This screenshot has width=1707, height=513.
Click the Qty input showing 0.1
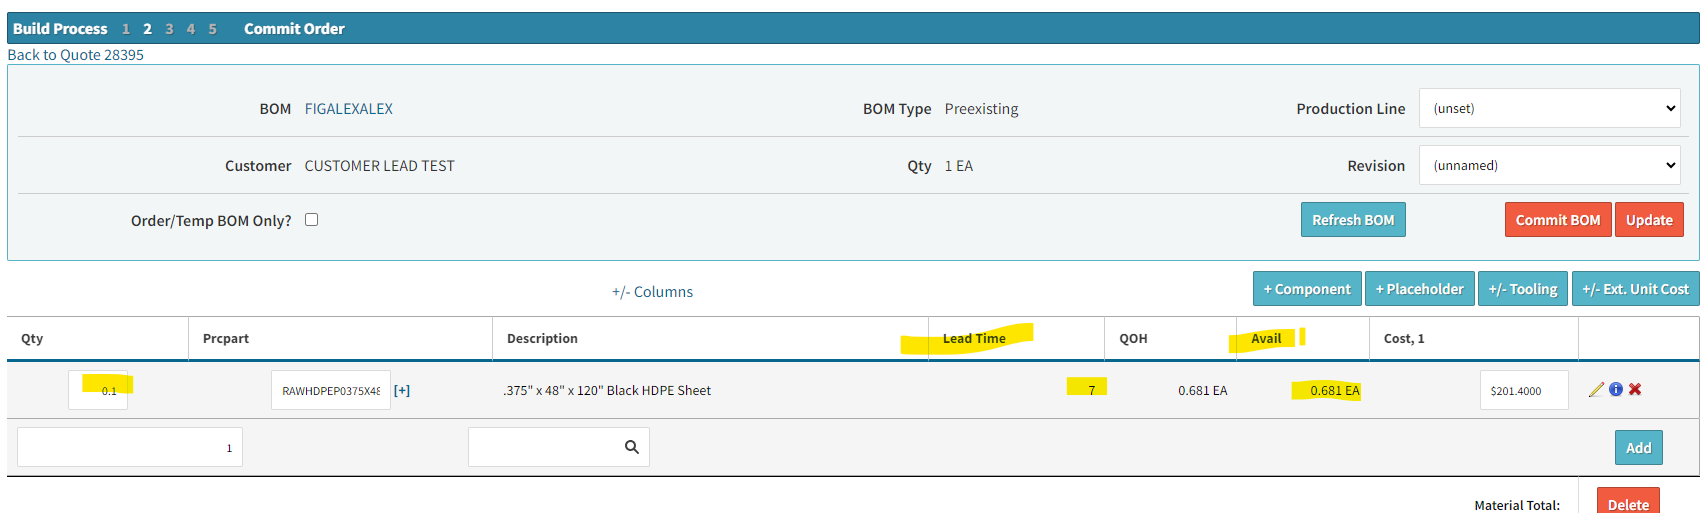tap(99, 390)
